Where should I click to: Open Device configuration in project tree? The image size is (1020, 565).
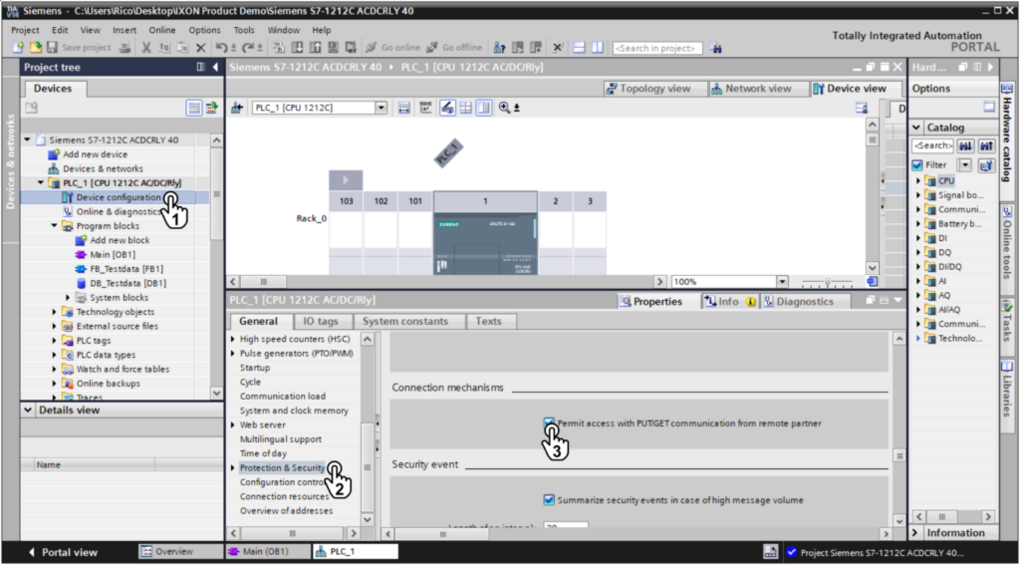click(118, 197)
